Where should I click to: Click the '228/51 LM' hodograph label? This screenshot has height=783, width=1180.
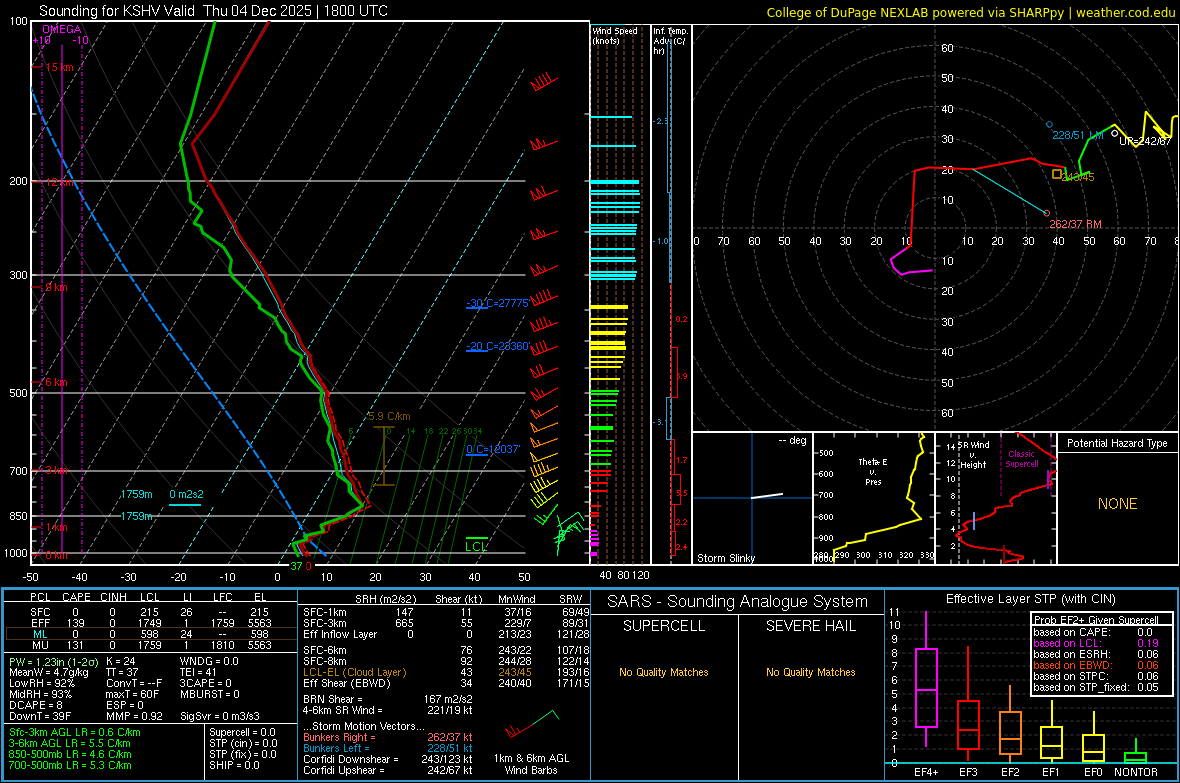coord(1078,136)
